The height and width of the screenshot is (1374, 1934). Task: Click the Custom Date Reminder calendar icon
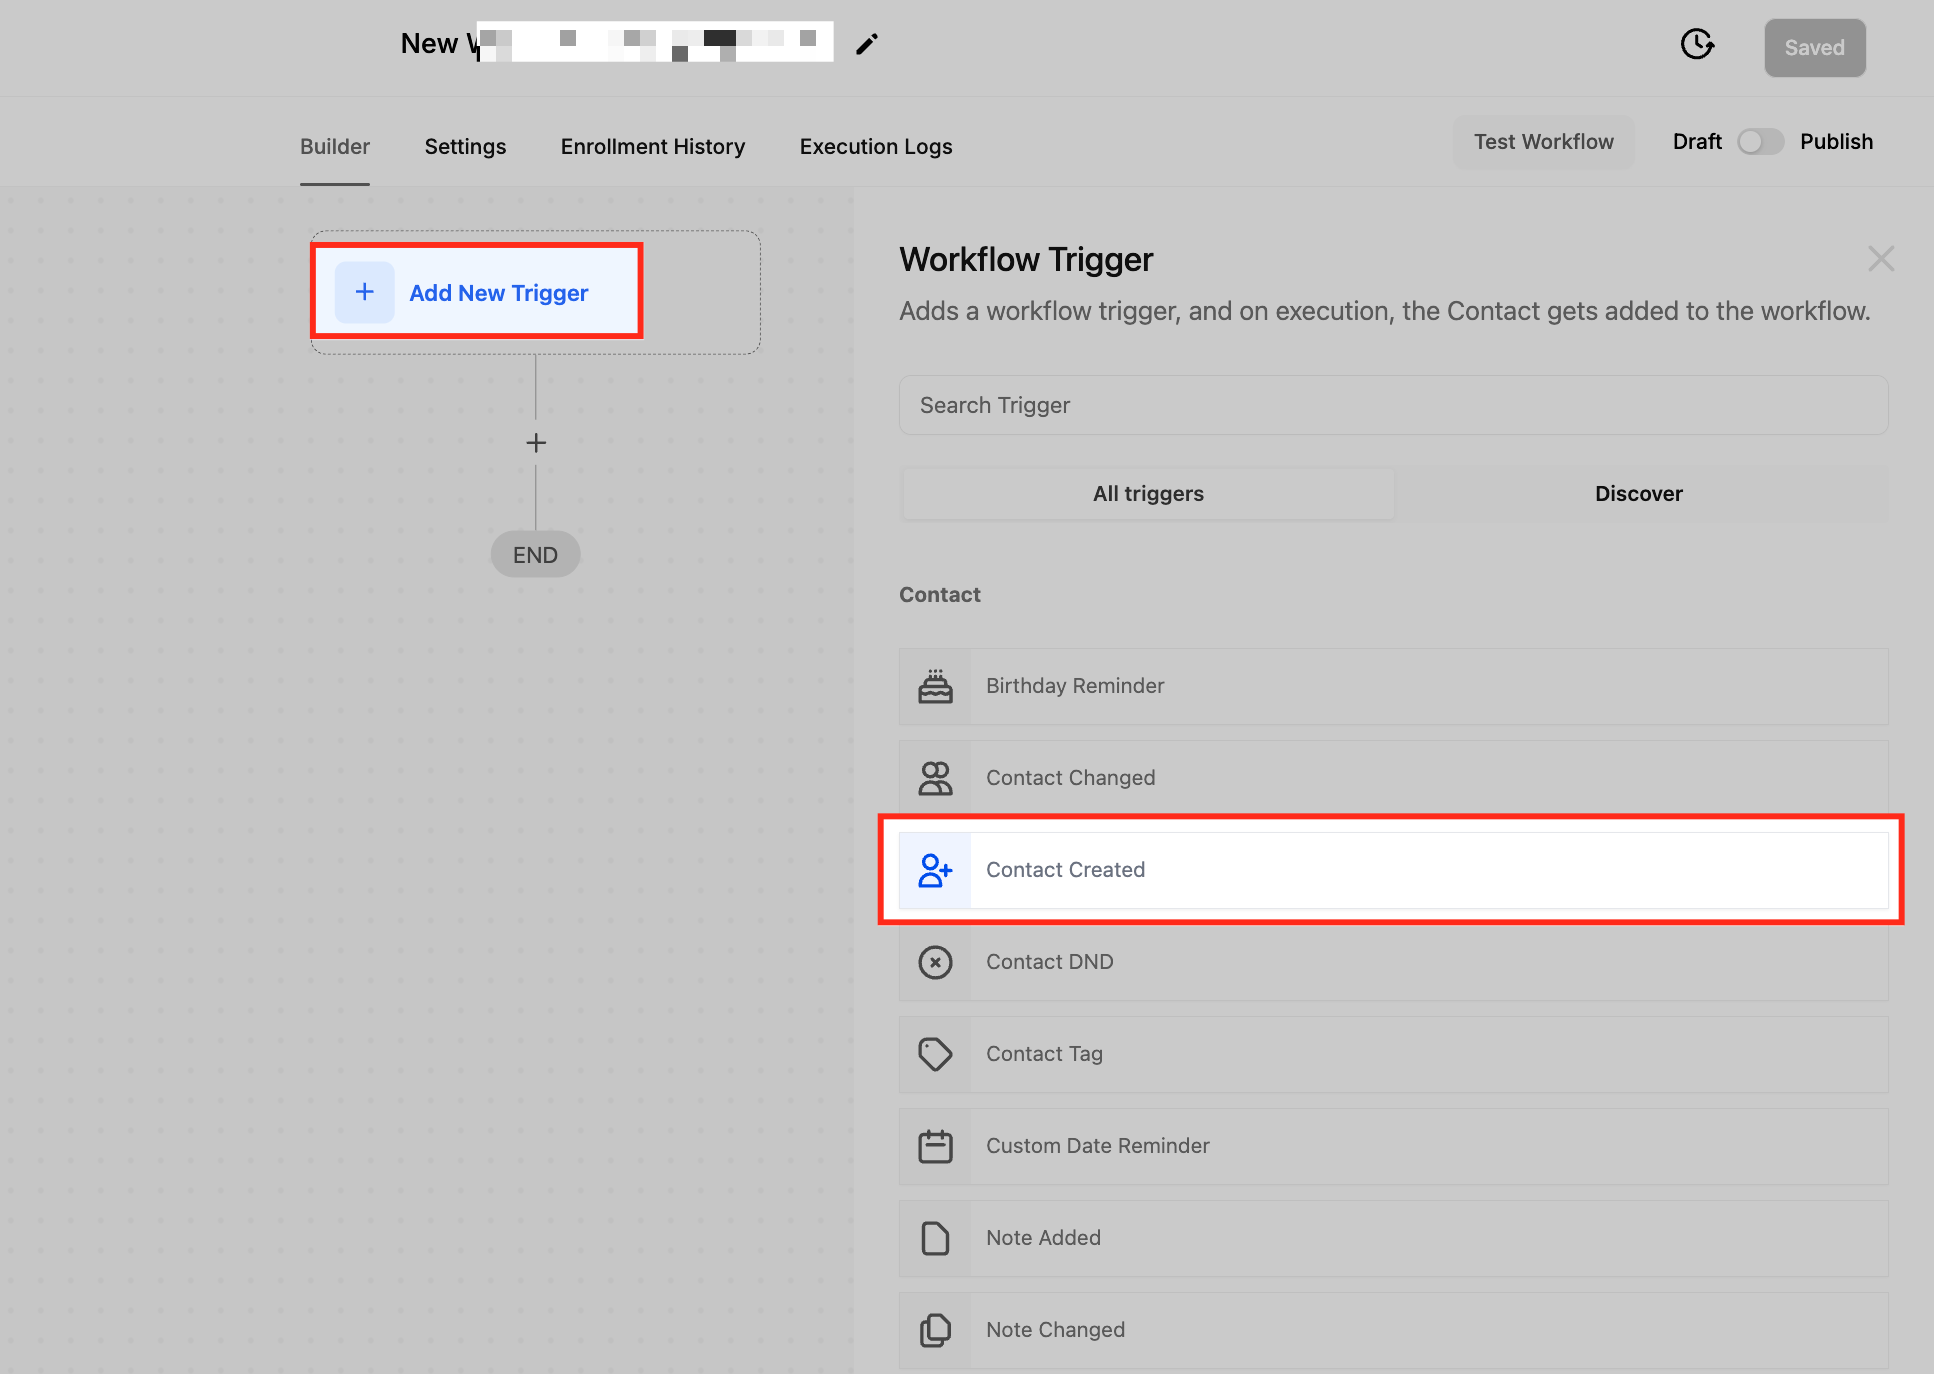click(935, 1146)
